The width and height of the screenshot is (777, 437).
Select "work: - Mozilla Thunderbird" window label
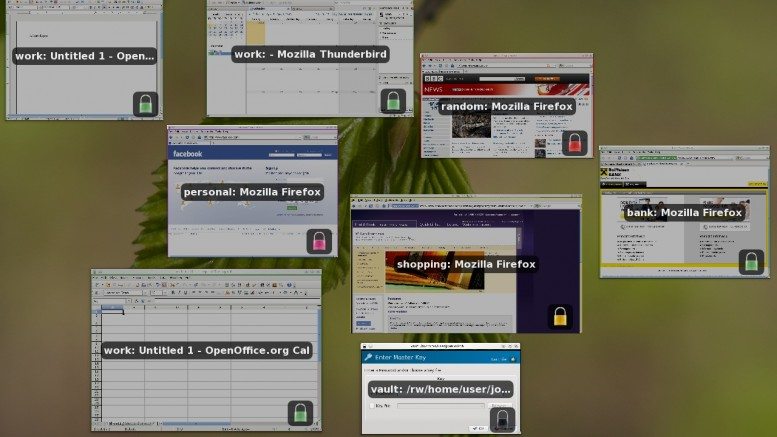point(310,54)
